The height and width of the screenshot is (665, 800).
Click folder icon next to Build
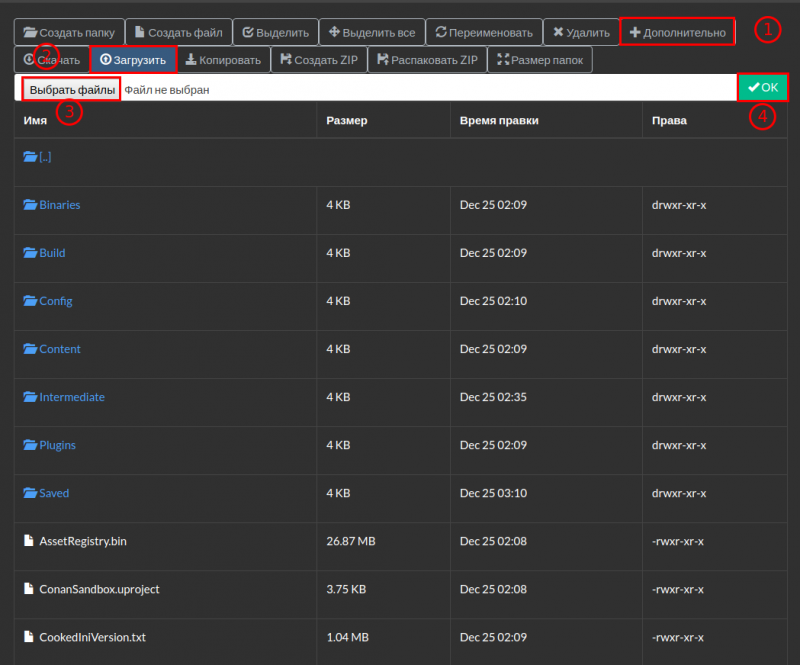(x=30, y=253)
